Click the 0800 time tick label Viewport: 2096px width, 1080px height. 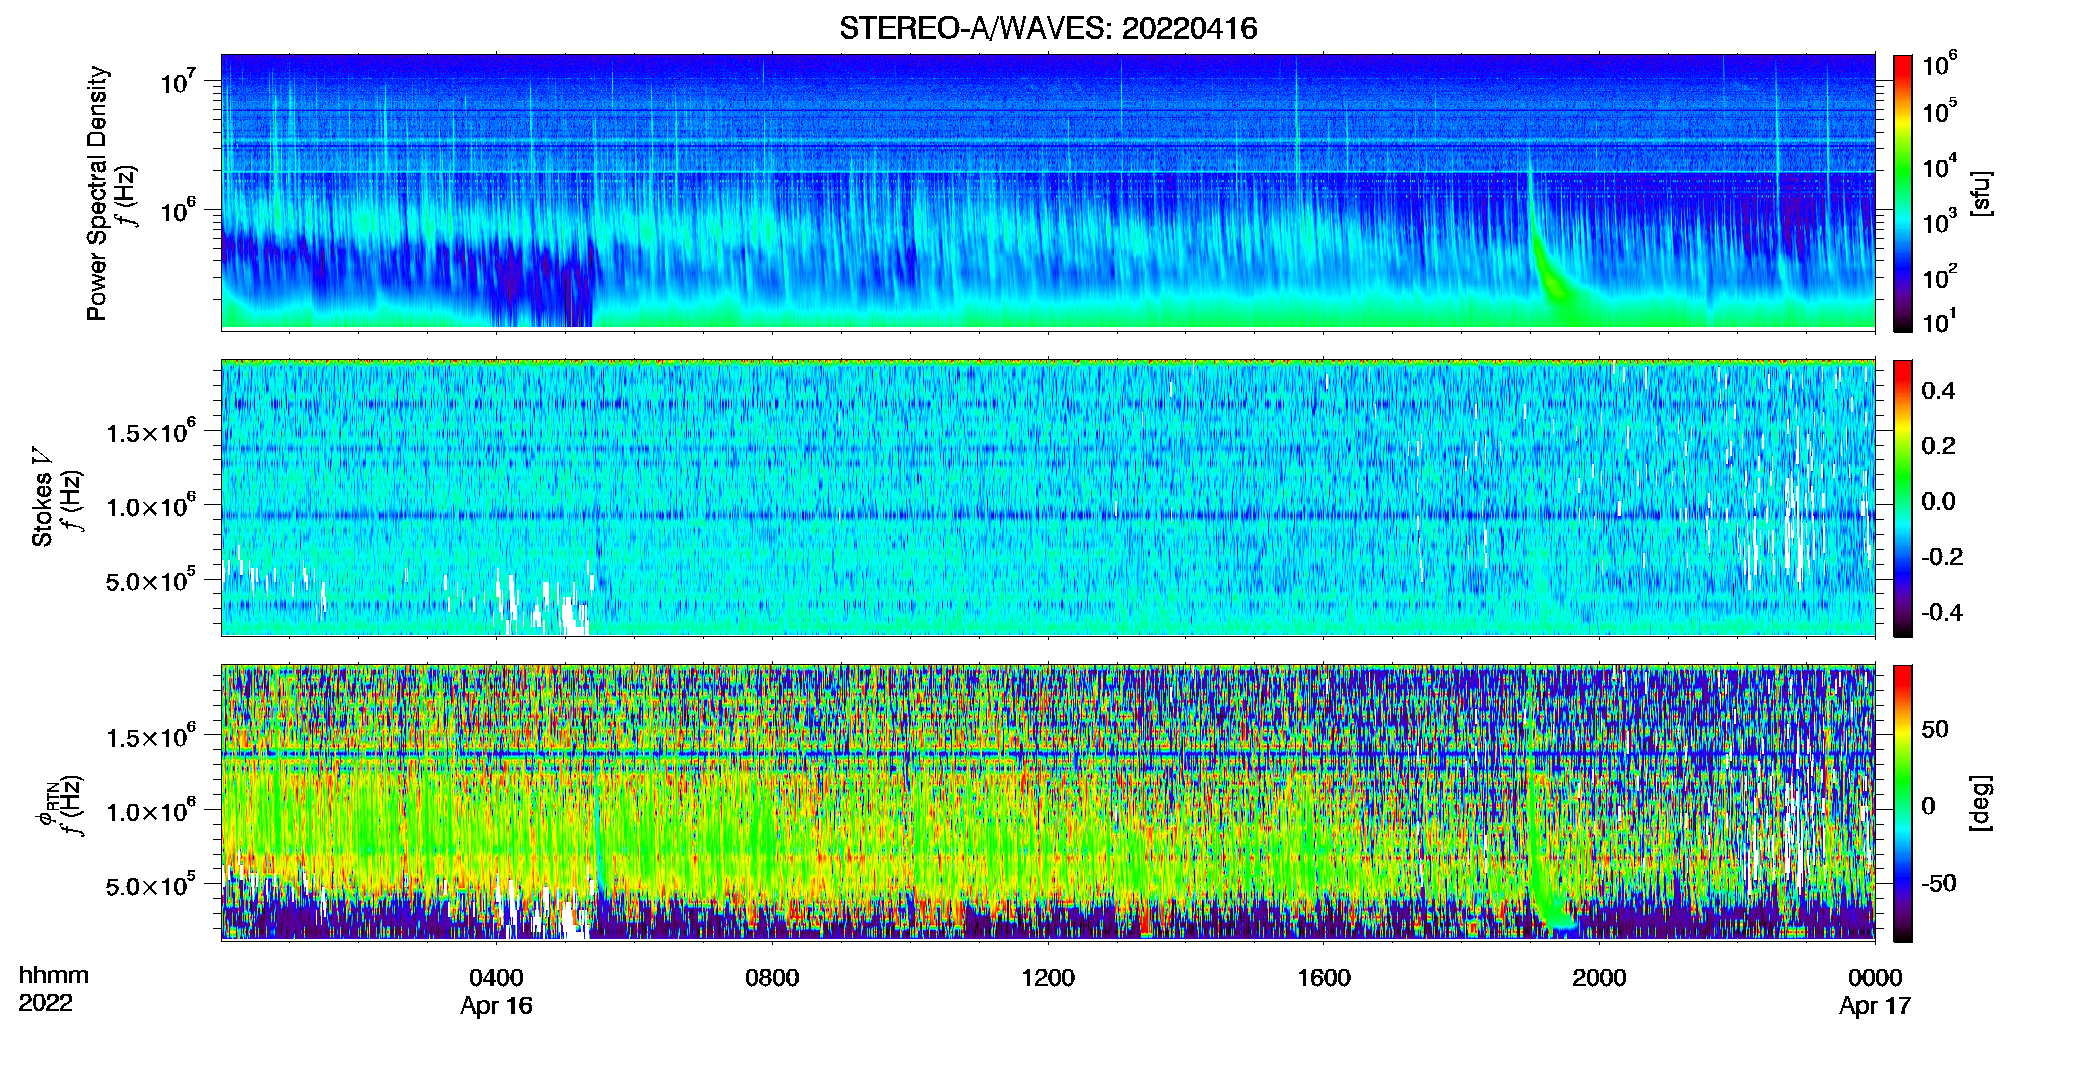[772, 978]
